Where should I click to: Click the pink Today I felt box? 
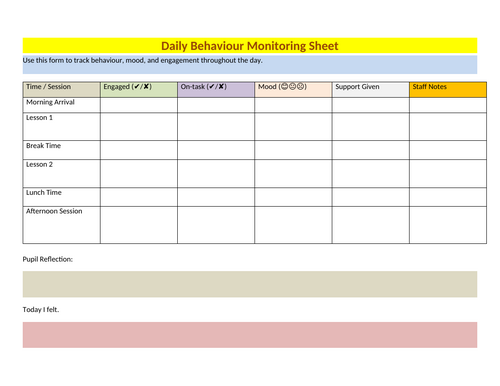250,335
